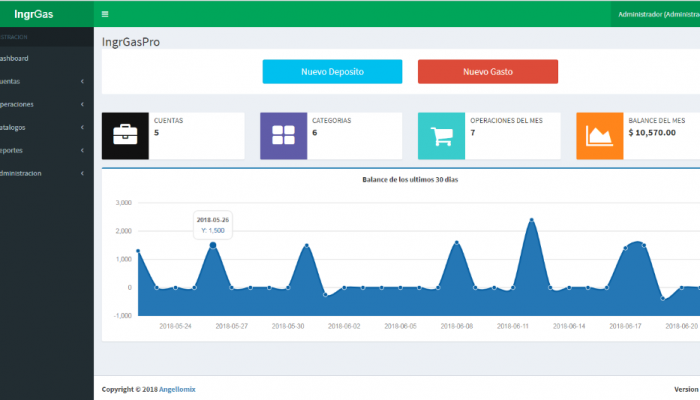Image resolution: width=700 pixels, height=400 pixels.
Task: Click the Nuevo Gasto button
Action: pyautogui.click(x=488, y=71)
